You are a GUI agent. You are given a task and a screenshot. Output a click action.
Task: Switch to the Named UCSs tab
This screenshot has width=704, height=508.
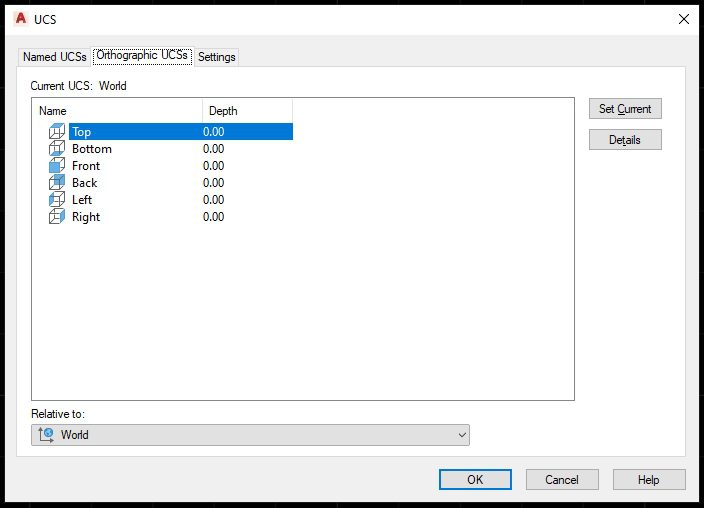coord(55,57)
